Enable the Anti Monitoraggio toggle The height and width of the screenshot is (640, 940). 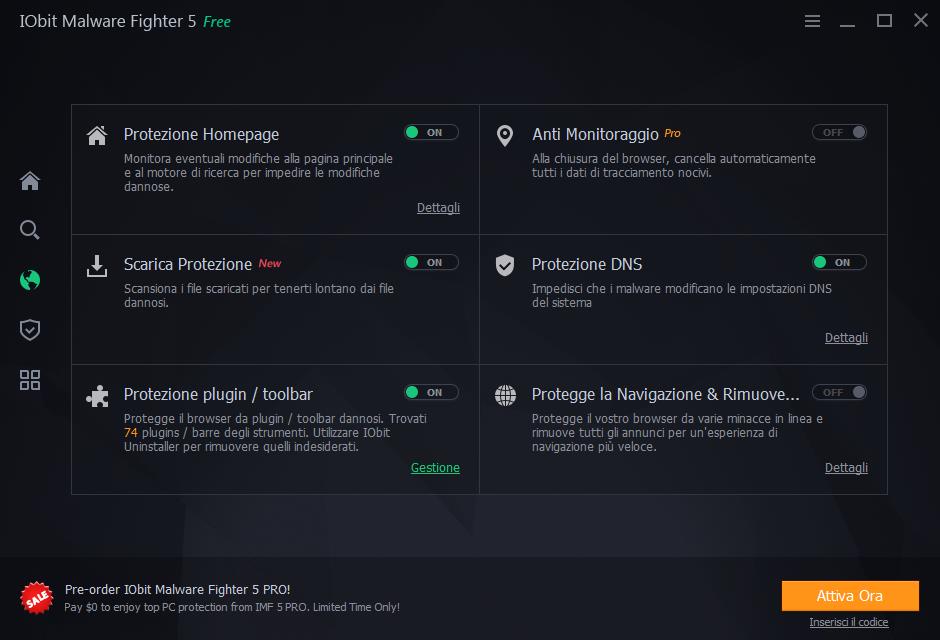(839, 132)
